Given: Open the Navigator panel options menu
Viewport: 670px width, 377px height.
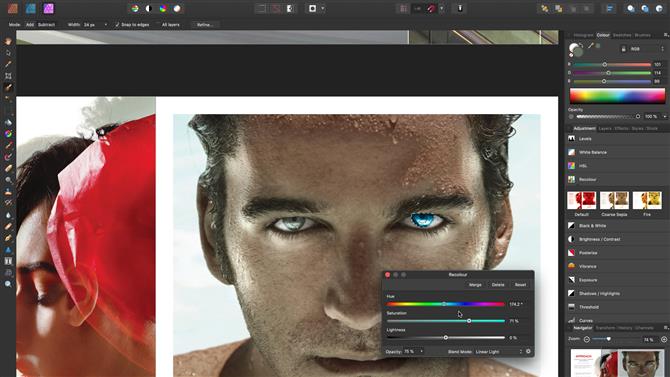Looking at the screenshot, I should coord(666,328).
